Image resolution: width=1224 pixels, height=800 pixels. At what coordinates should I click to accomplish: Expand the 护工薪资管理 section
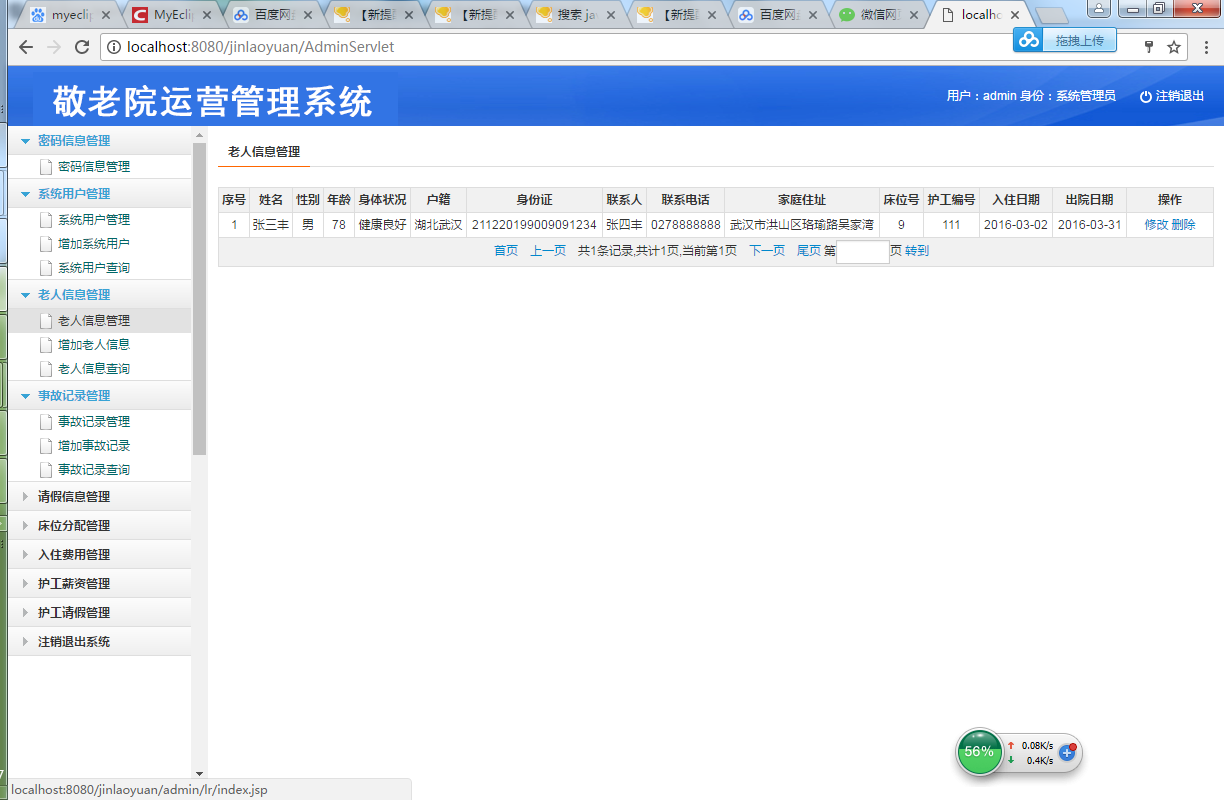pos(25,584)
